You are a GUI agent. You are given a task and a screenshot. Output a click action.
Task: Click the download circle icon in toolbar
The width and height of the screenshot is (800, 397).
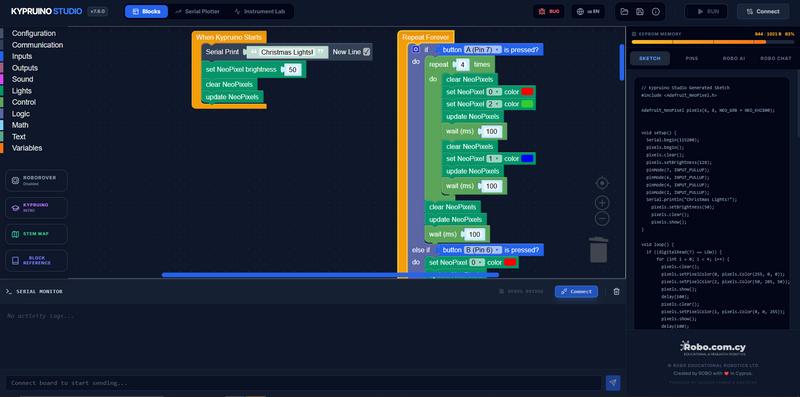click(656, 11)
